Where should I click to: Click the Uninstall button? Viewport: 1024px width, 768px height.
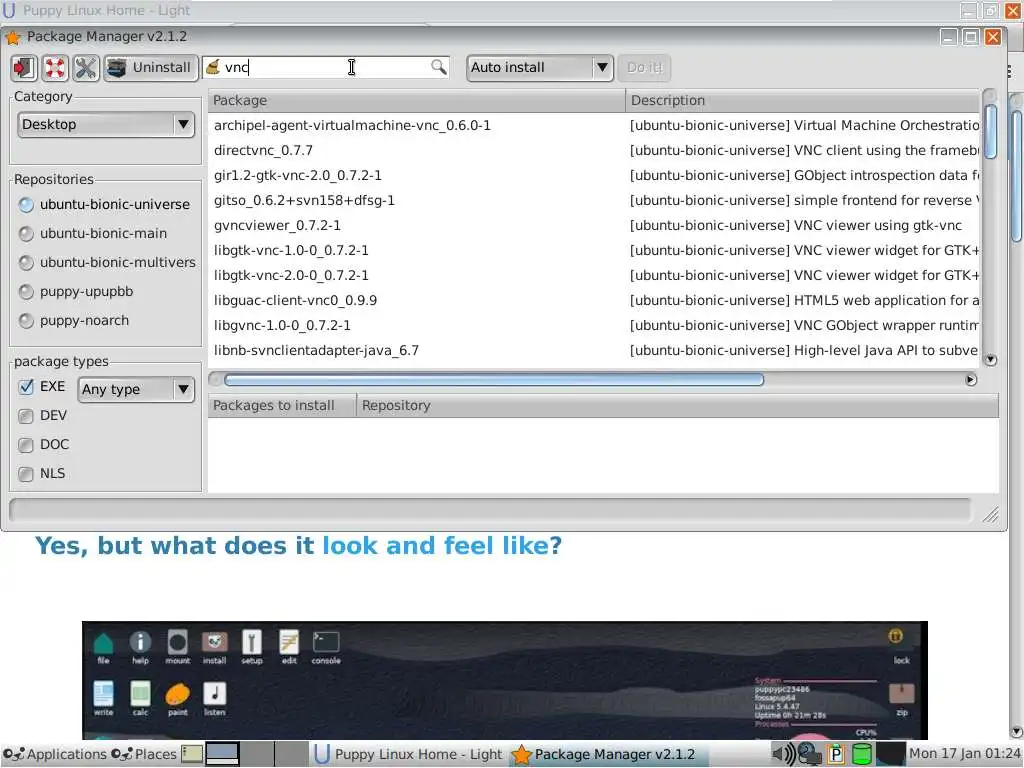(x=150, y=67)
